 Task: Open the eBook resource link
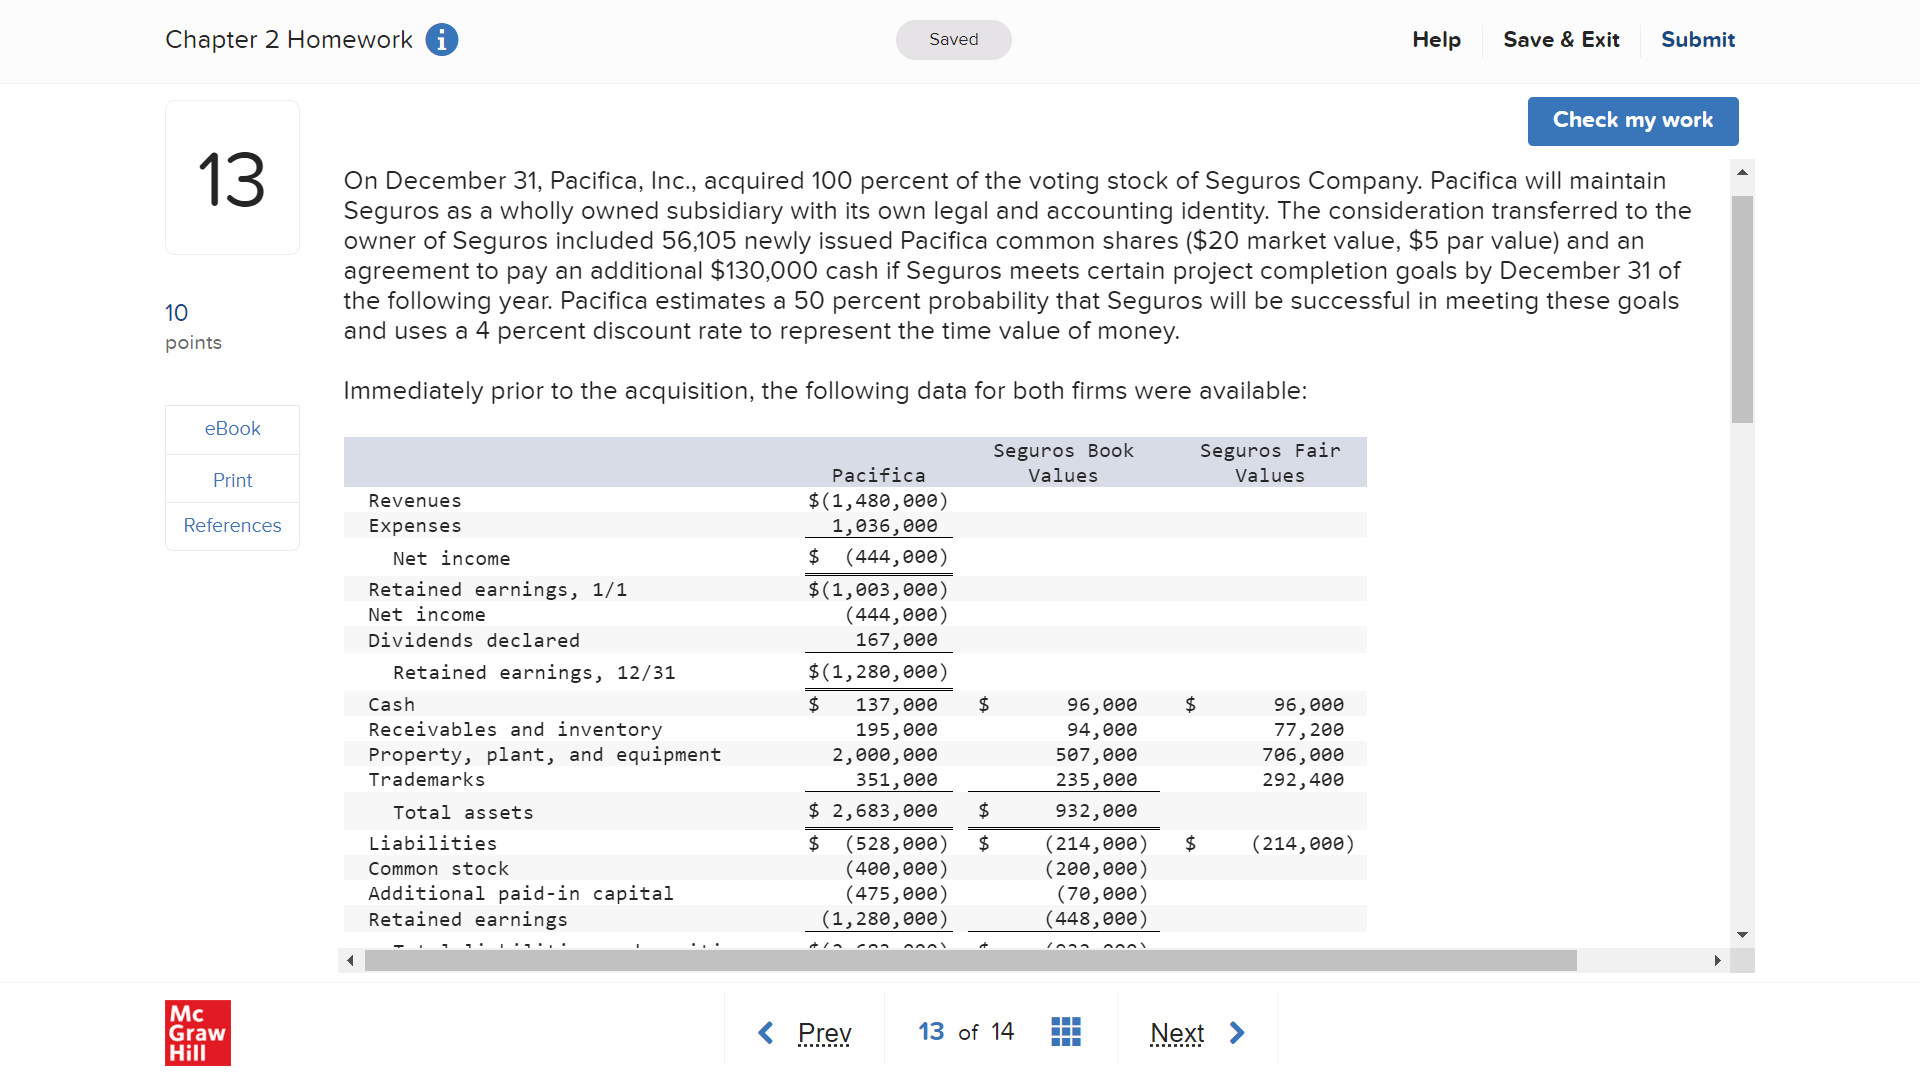pos(232,429)
